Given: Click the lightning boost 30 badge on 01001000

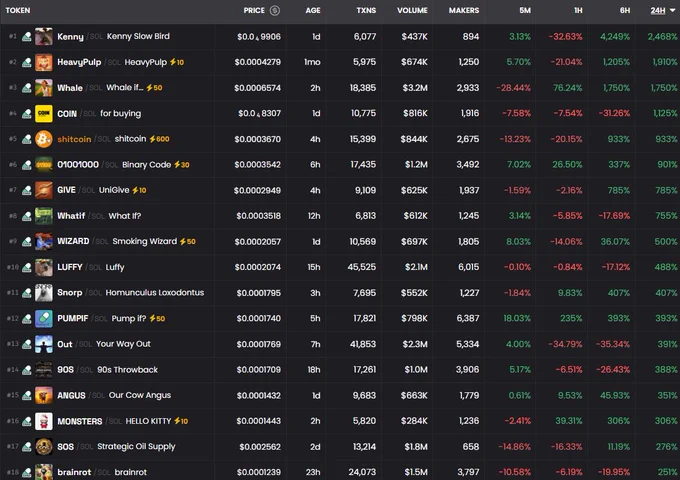Looking at the screenshot, I should pyautogui.click(x=181, y=165).
